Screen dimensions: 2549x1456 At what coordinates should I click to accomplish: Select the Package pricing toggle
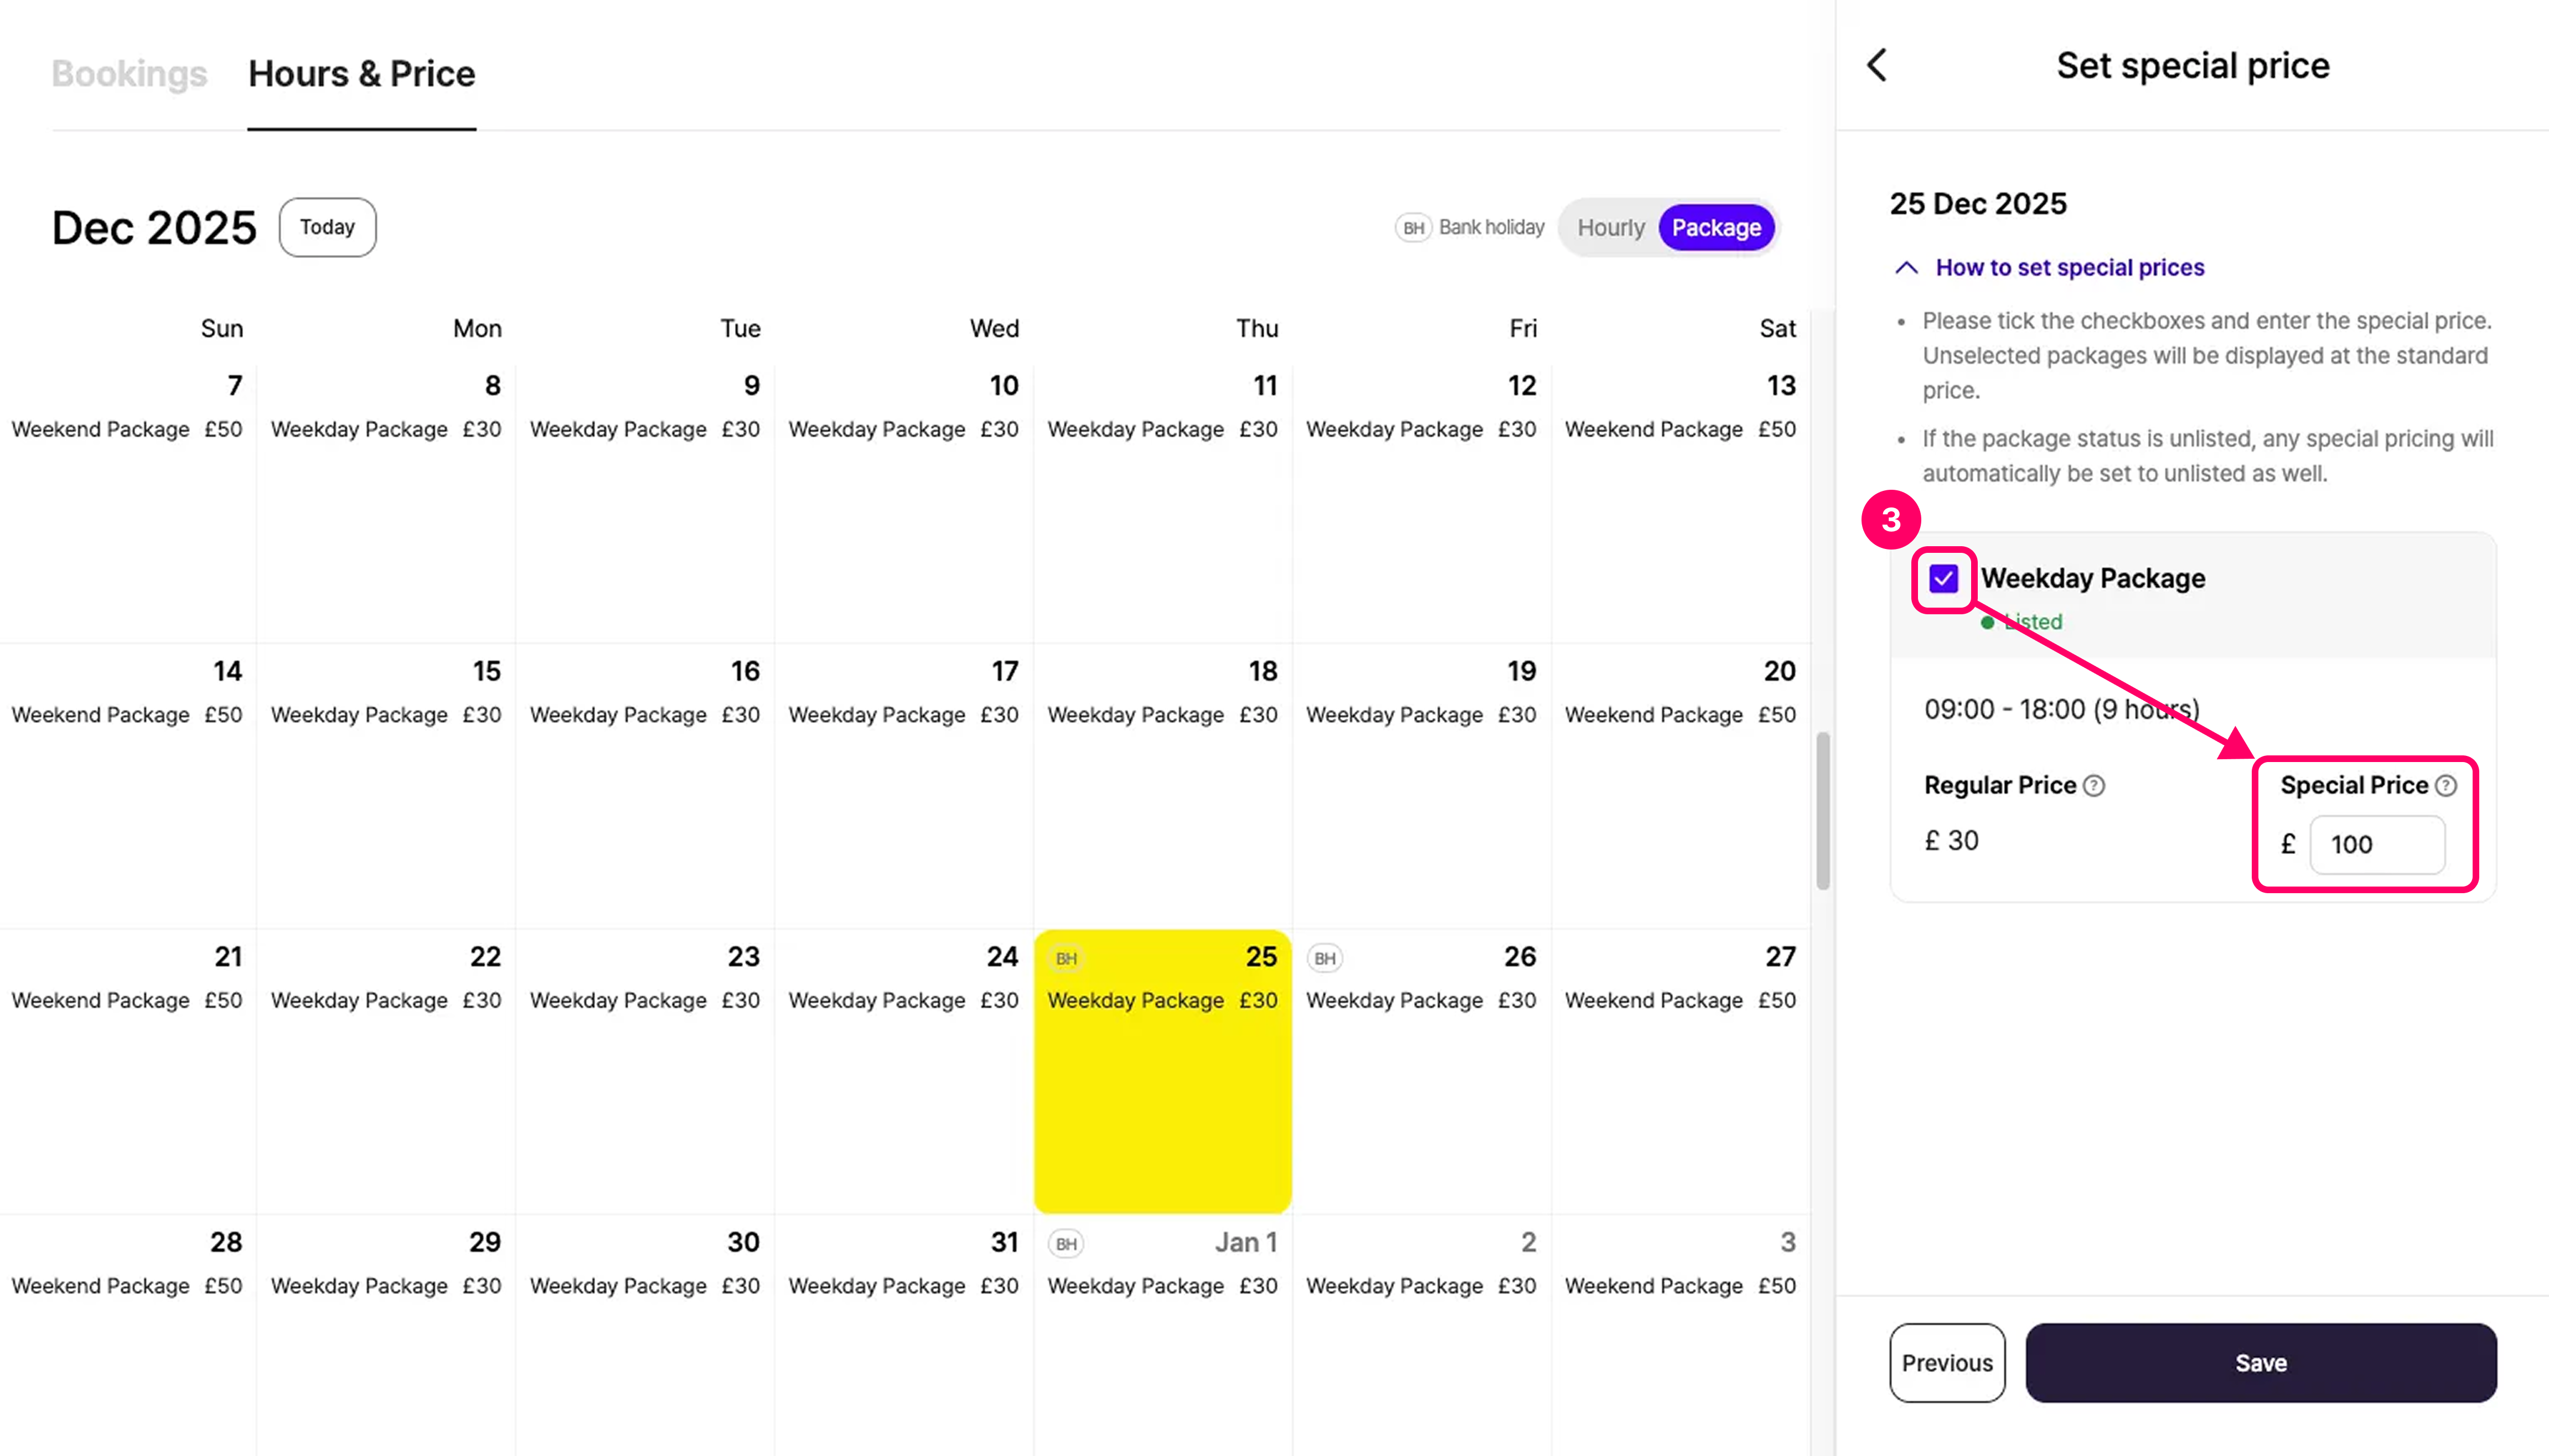tap(1716, 228)
